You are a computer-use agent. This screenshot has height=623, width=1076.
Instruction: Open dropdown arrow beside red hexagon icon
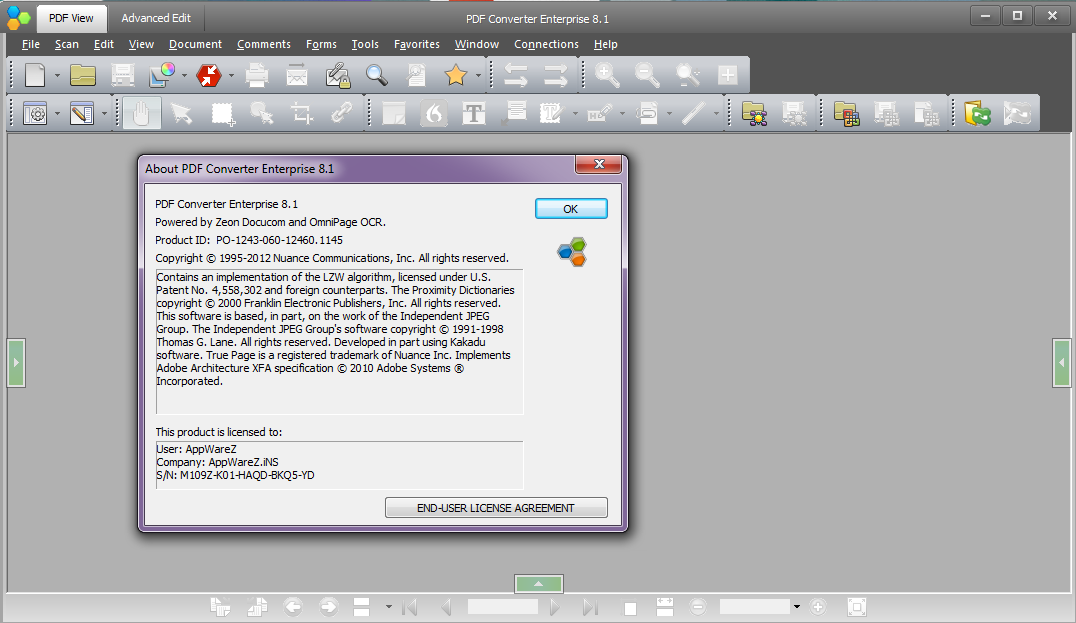tap(231, 75)
